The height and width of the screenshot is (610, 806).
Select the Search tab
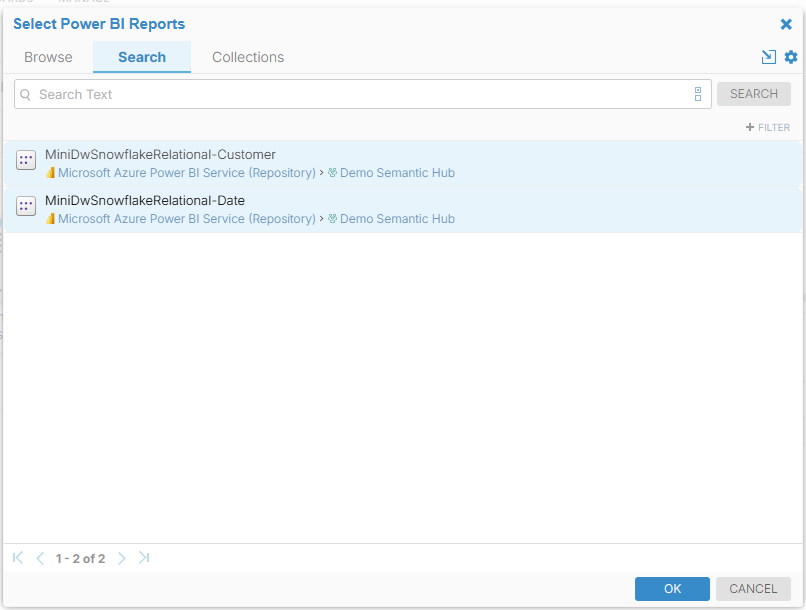142,57
